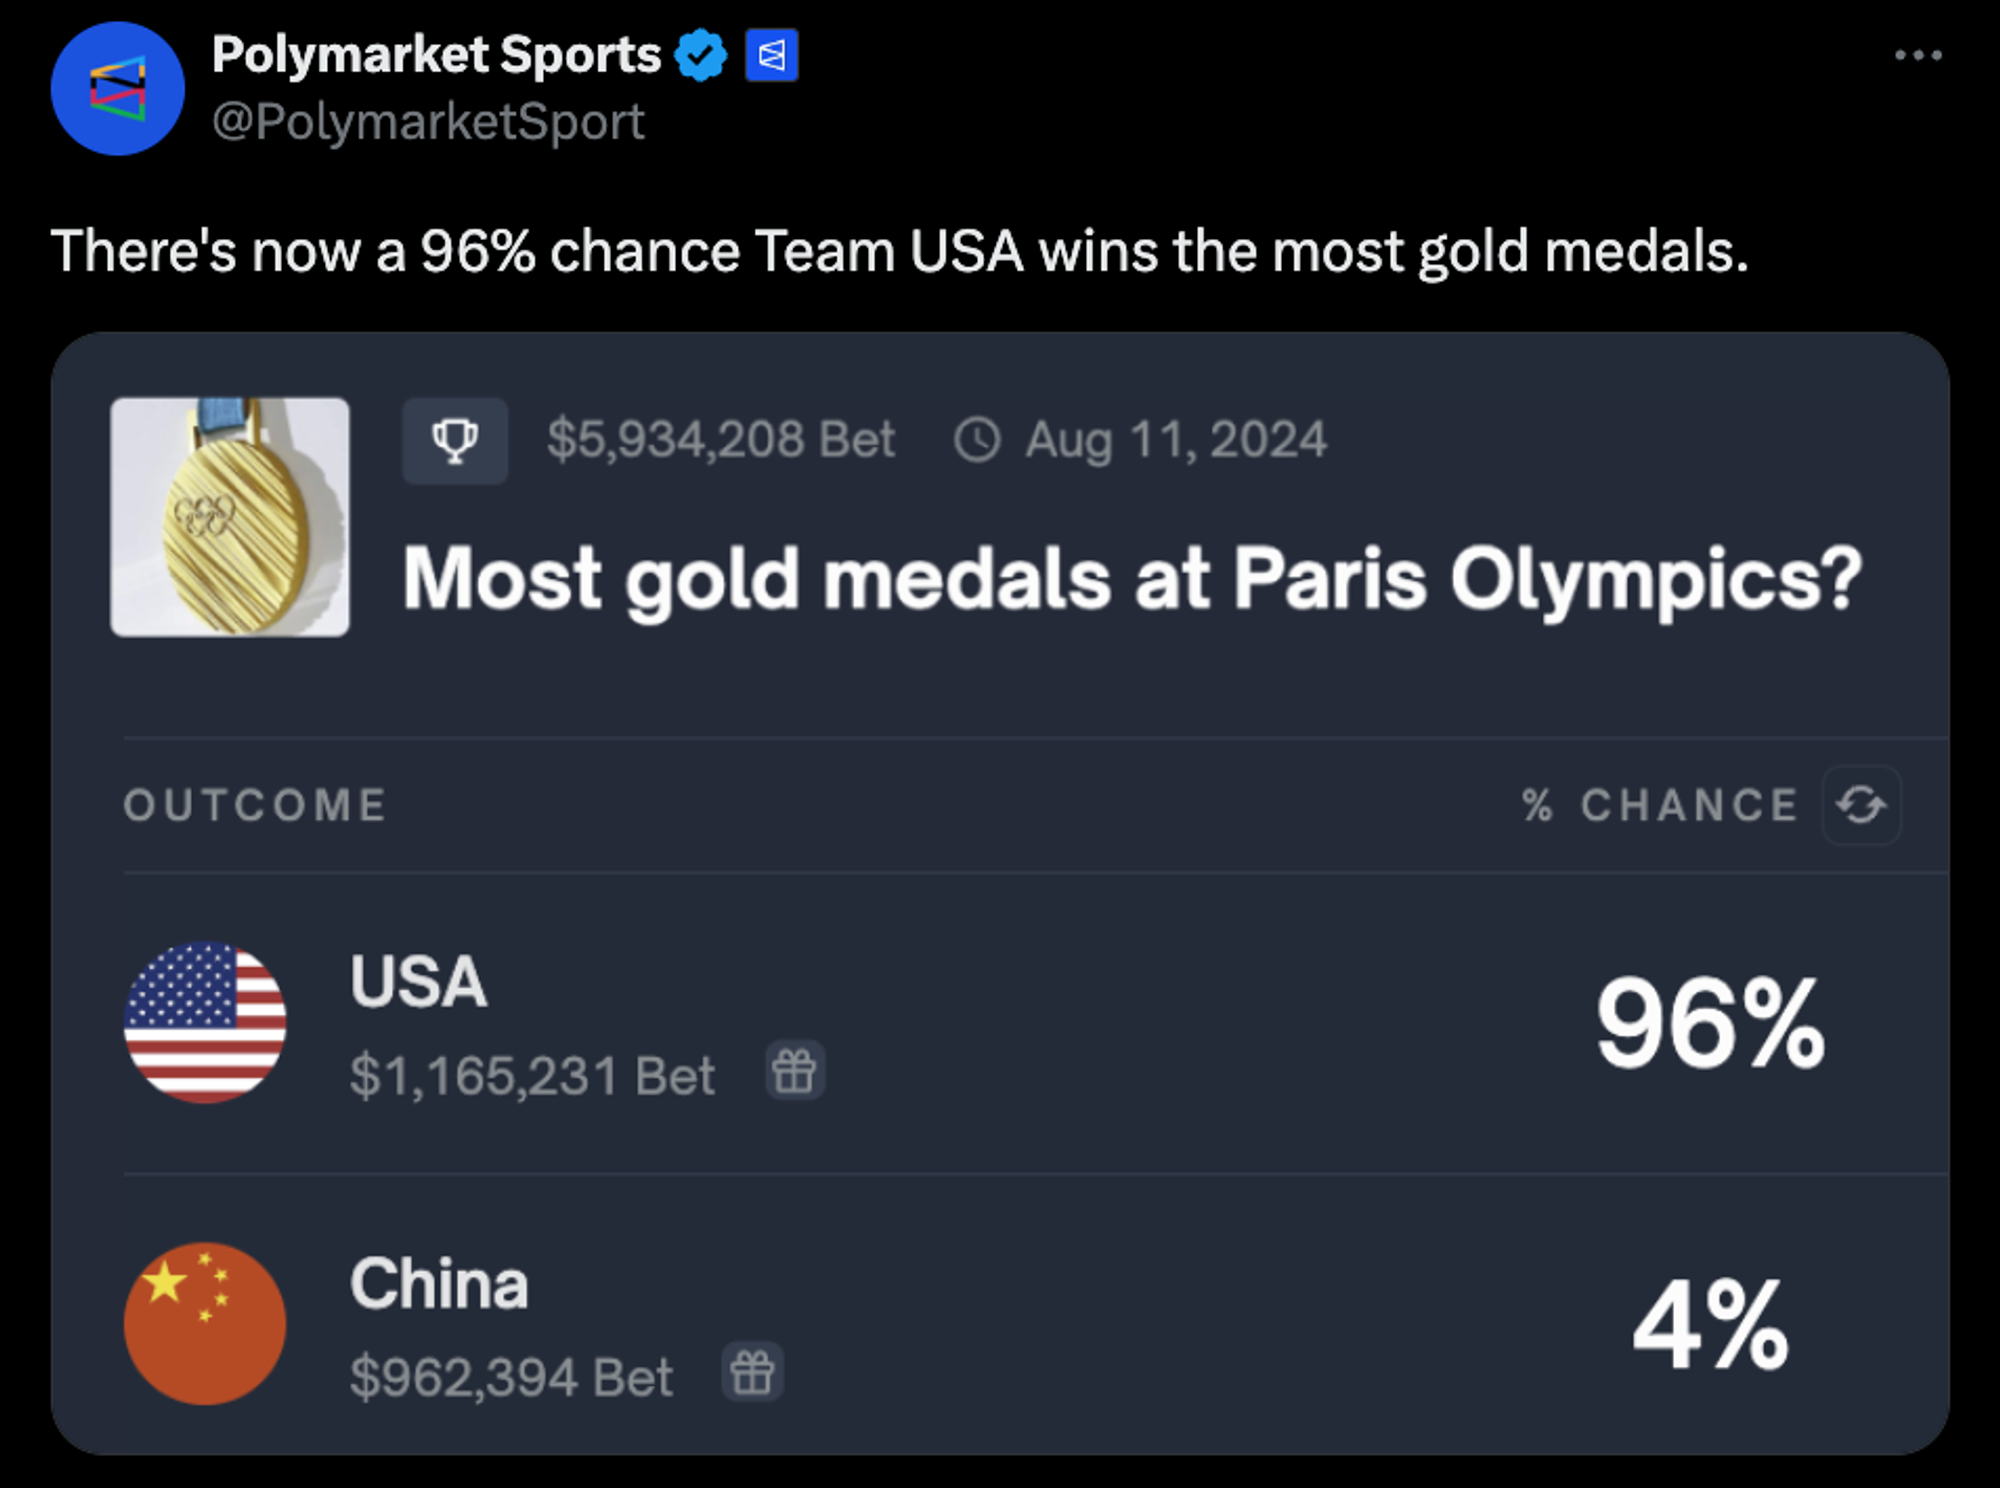The height and width of the screenshot is (1488, 2000).
Task: Click the China flag icon
Action: point(205,1323)
